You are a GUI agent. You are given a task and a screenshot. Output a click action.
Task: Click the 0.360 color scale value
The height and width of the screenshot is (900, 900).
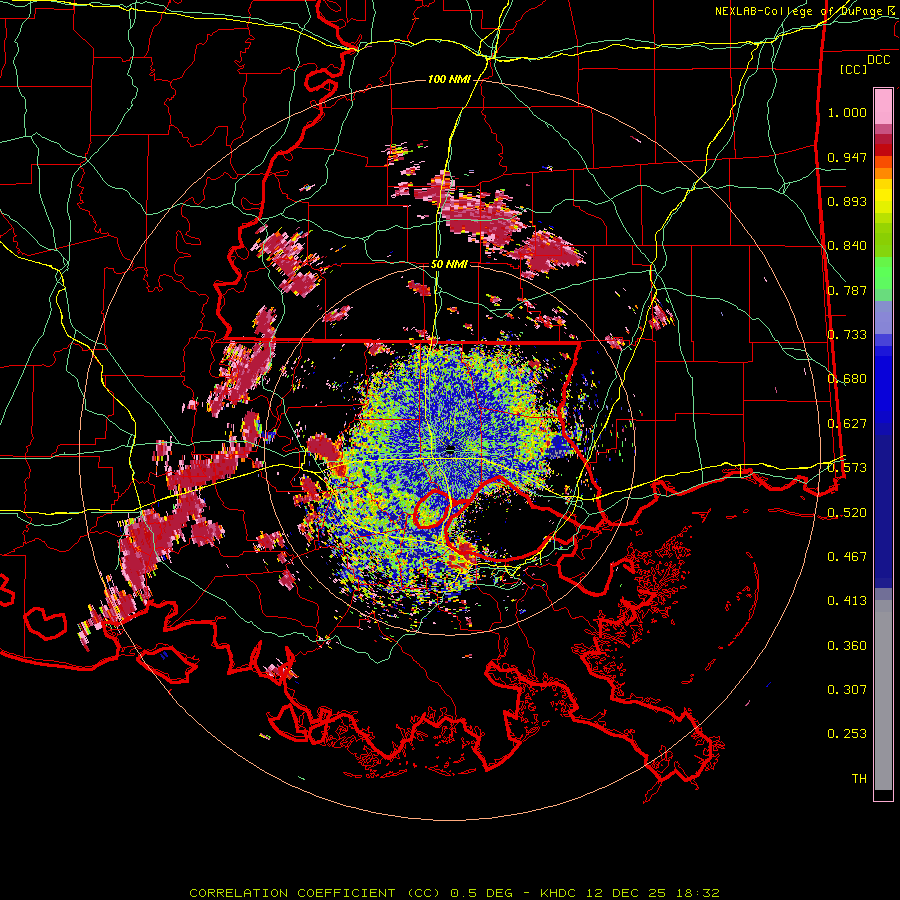pyautogui.click(x=847, y=646)
